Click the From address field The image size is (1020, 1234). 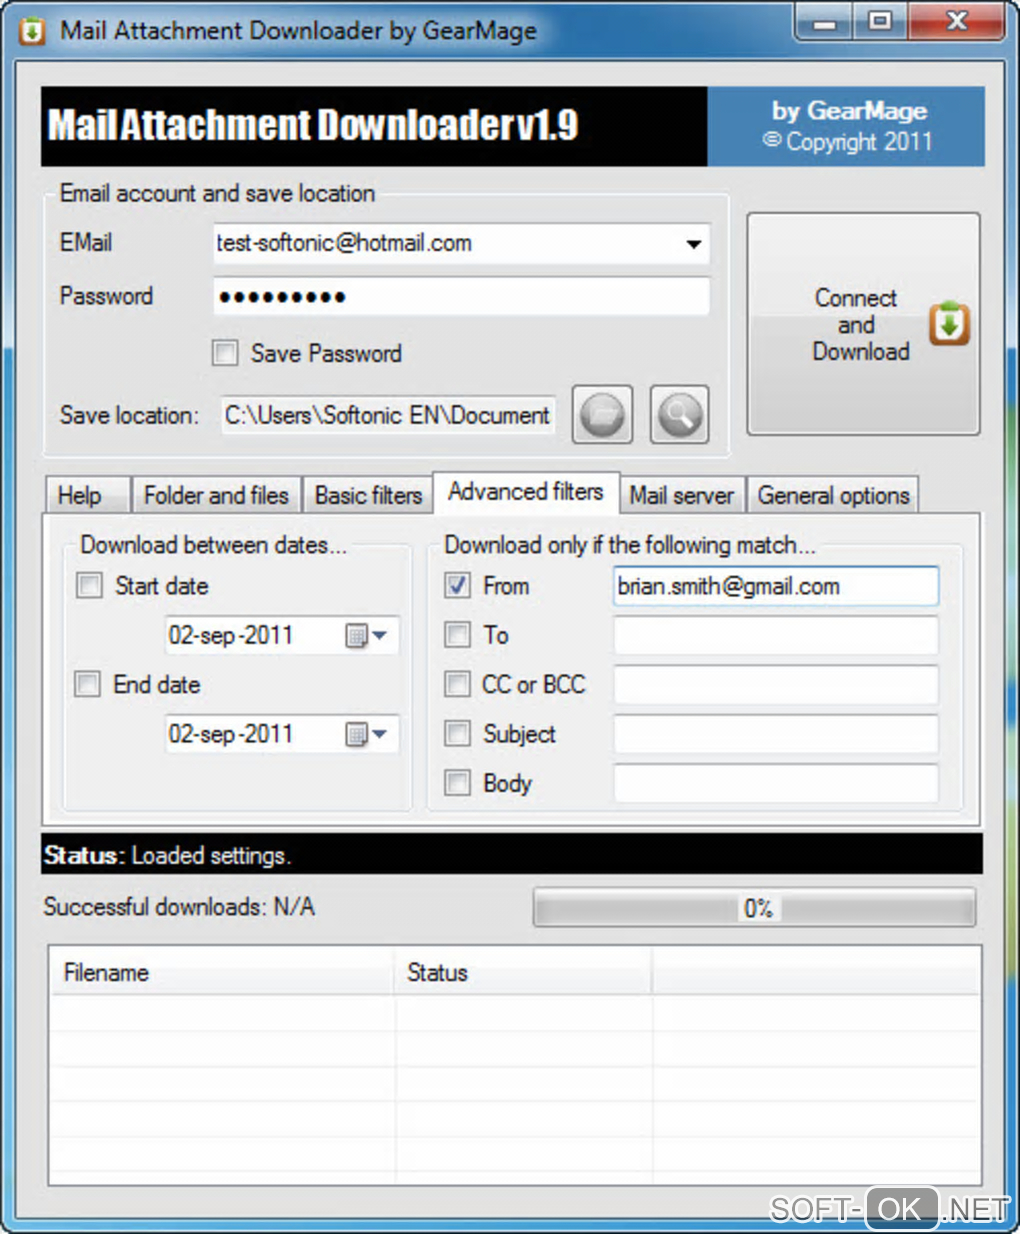tap(776, 586)
